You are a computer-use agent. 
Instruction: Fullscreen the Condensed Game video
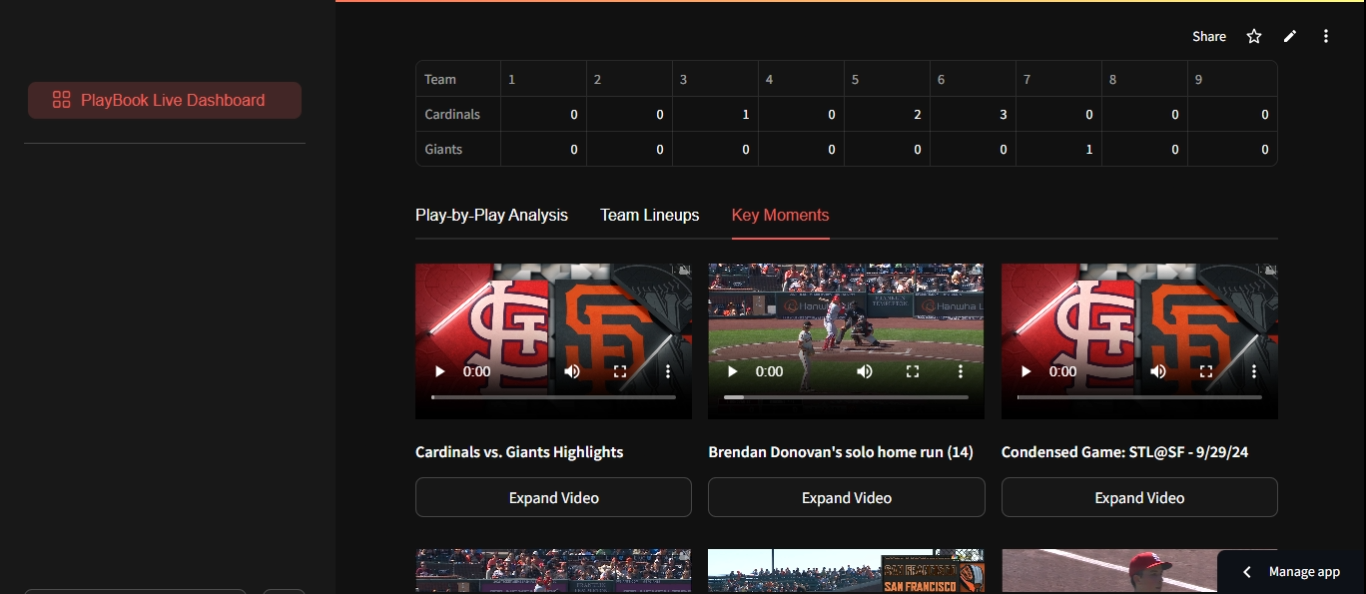1206,371
